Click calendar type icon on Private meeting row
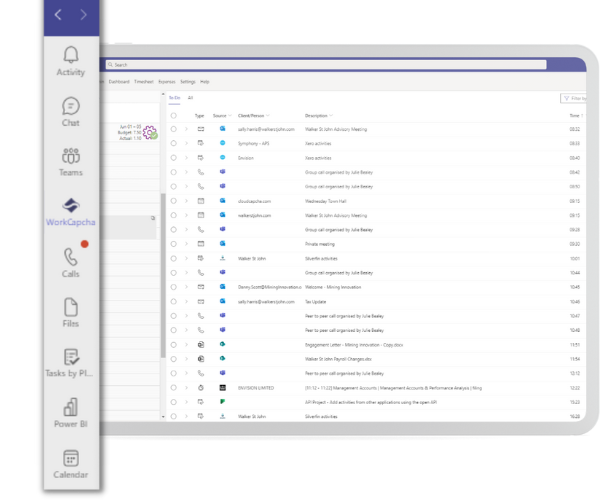600x500 pixels. pyautogui.click(x=201, y=244)
